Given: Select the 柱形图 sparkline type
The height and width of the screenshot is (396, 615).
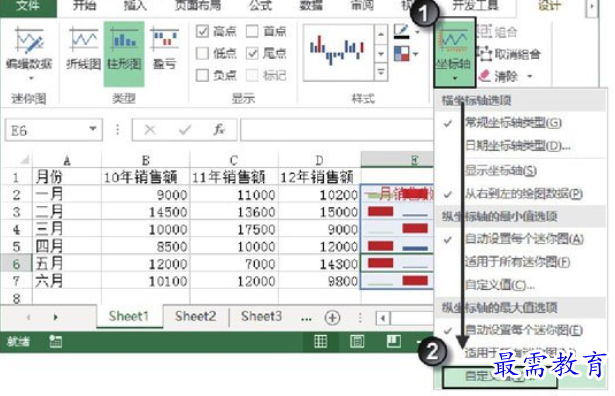Looking at the screenshot, I should coord(124,53).
